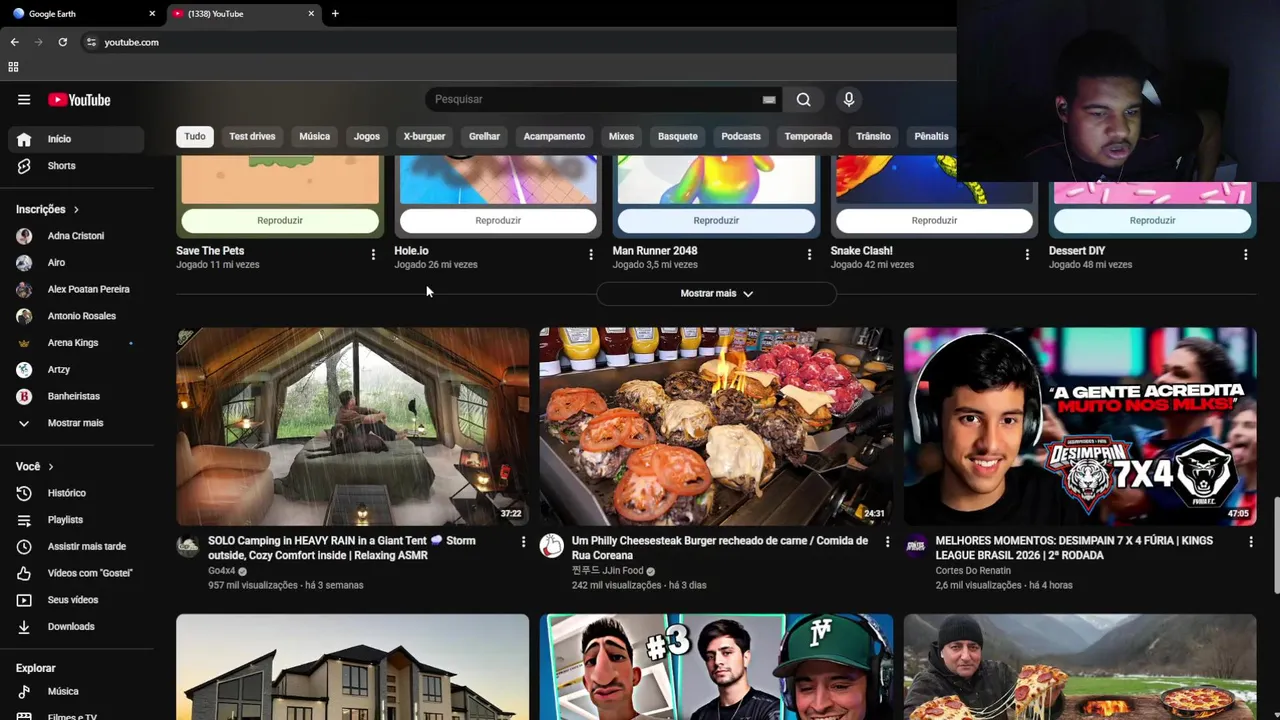
Task: Open options menu for Save The Pets
Action: pos(373,255)
